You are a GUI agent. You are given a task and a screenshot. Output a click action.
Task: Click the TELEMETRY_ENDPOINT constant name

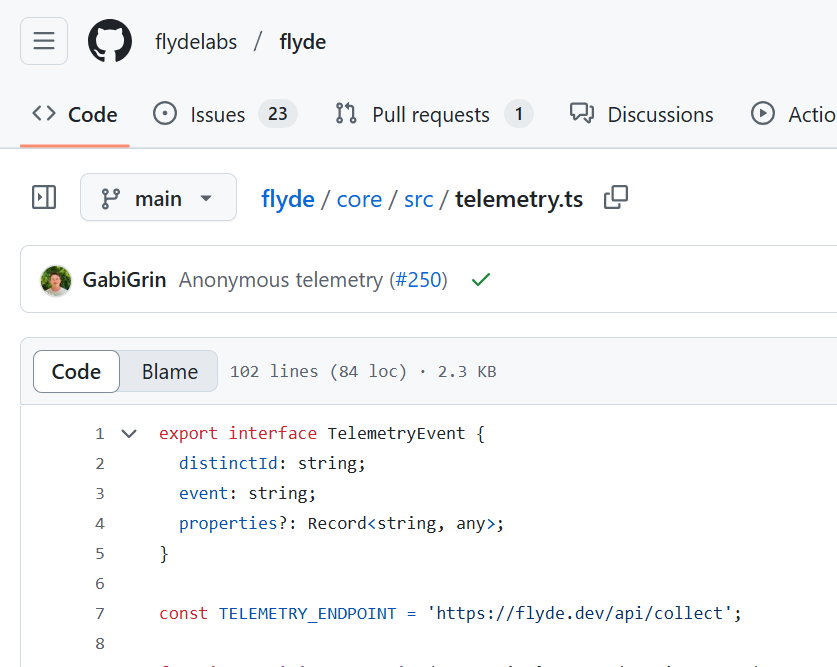click(307, 614)
